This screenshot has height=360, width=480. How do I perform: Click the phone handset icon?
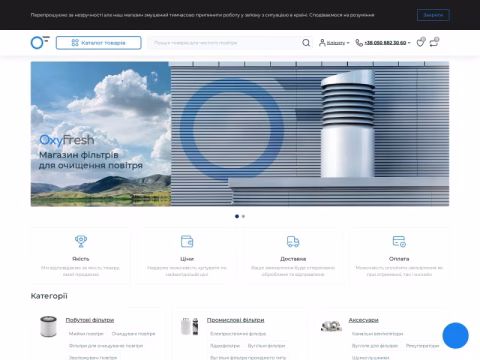[x=359, y=43]
